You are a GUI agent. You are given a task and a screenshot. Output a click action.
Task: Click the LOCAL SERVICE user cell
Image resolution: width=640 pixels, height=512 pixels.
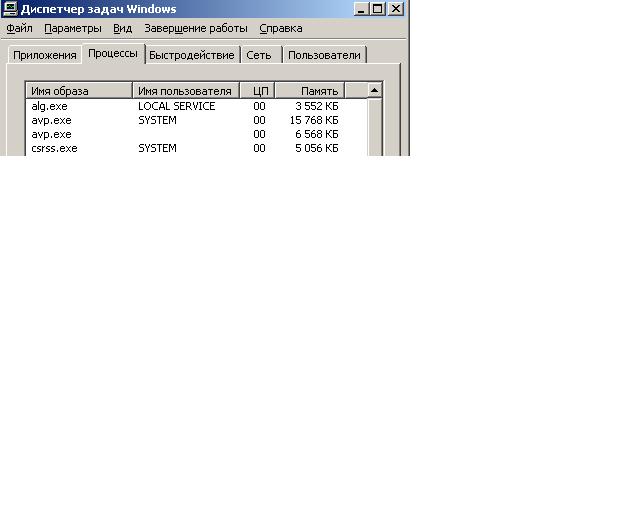176,106
